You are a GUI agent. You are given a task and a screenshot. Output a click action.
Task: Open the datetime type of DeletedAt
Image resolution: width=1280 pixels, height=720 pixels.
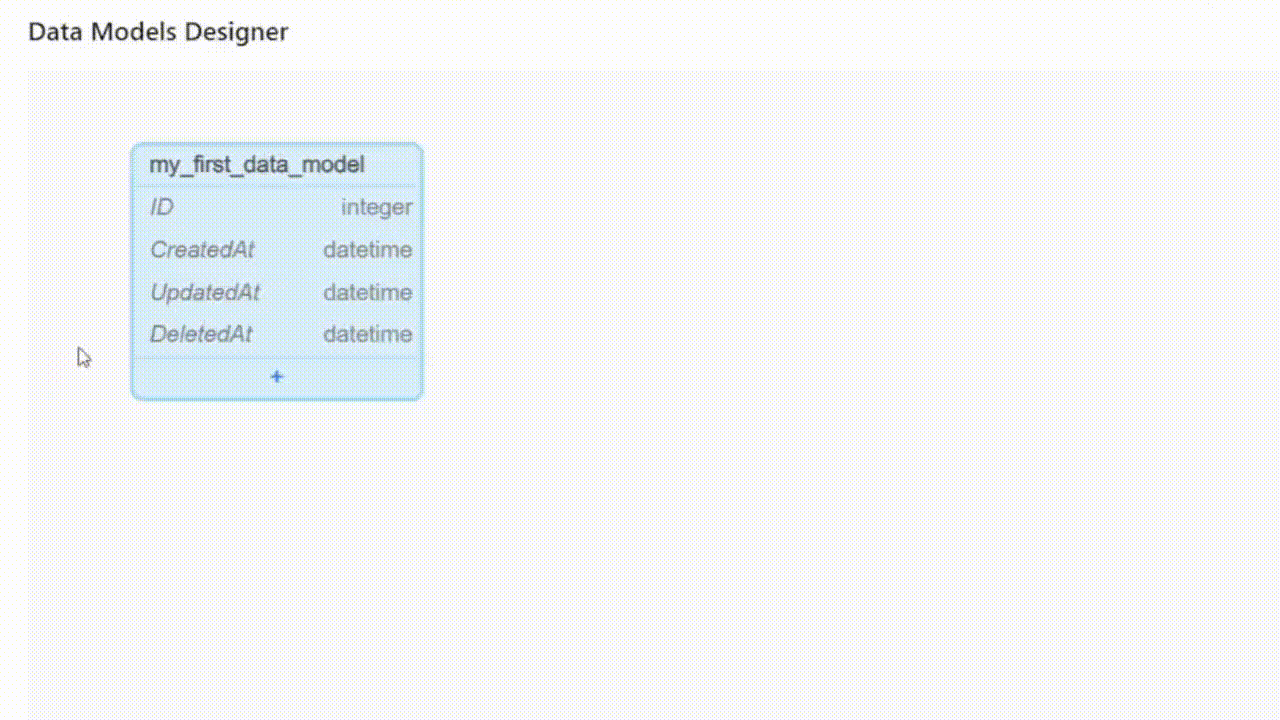367,334
